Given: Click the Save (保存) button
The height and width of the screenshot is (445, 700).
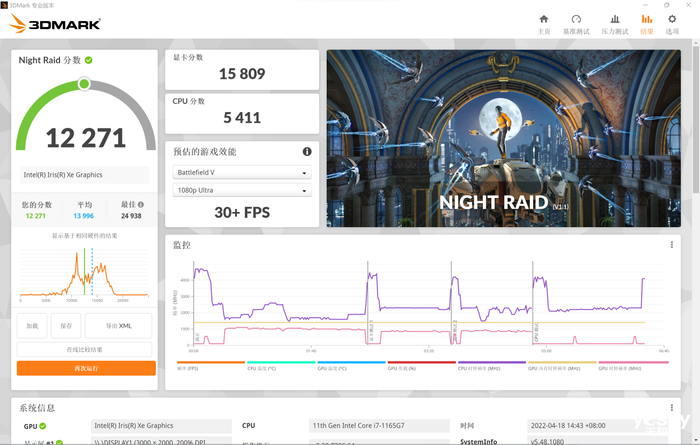Looking at the screenshot, I should click(x=66, y=326).
